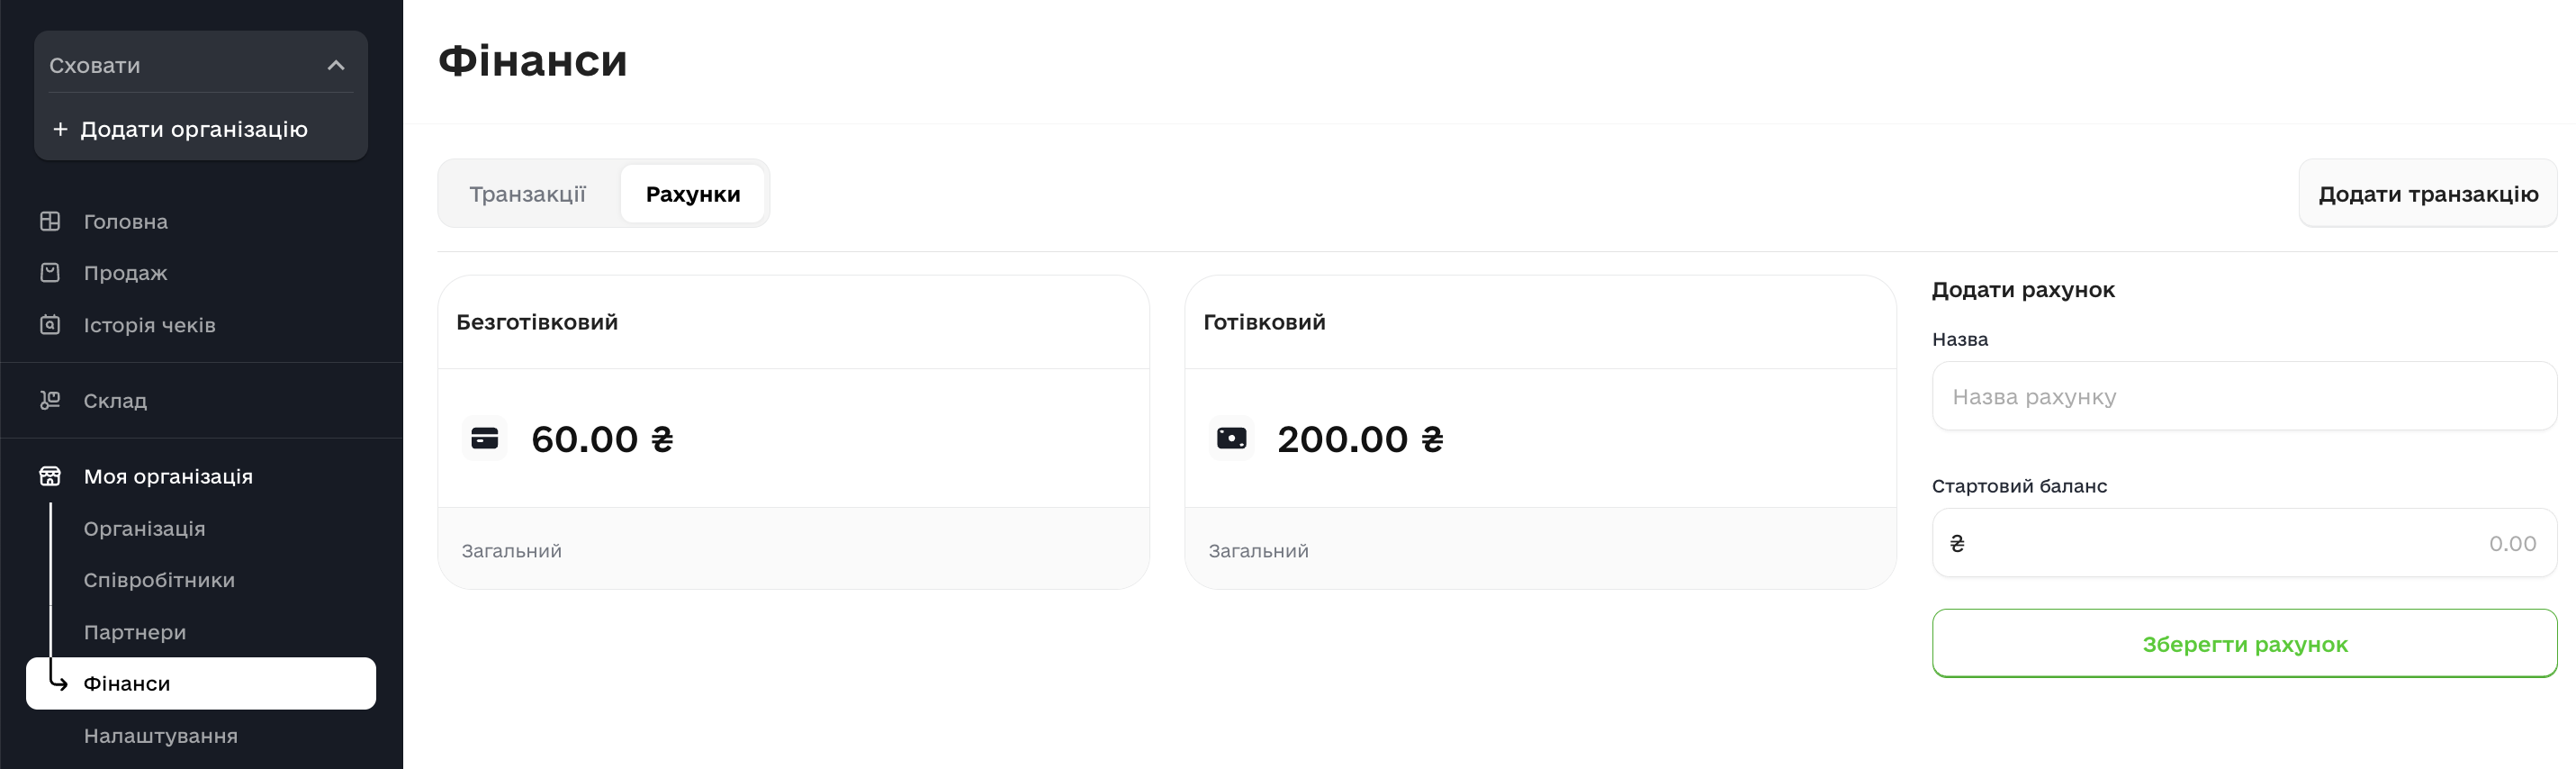Collapse the Сховати organization chevron
This screenshot has height=769, width=2576.
coord(336,65)
